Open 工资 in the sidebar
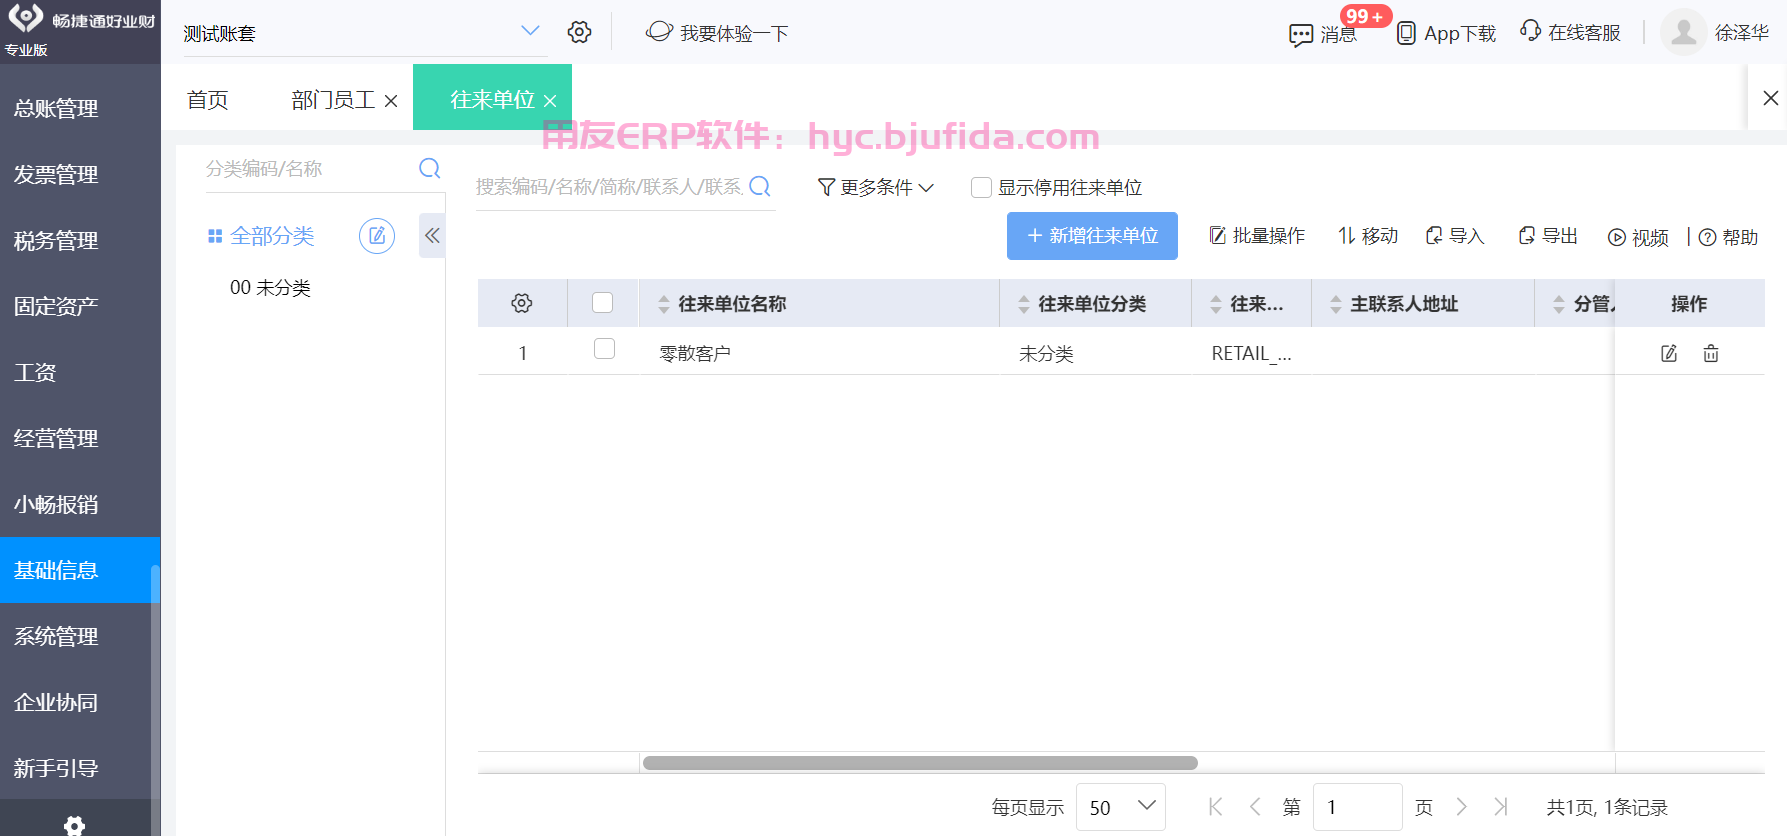The height and width of the screenshot is (836, 1787). pyautogui.click(x=80, y=372)
